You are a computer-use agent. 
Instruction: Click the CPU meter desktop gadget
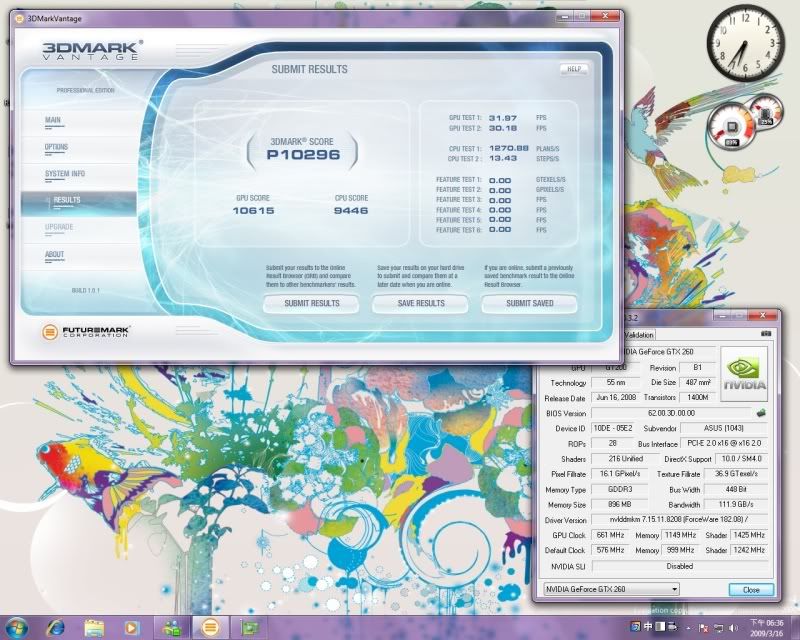tap(731, 126)
